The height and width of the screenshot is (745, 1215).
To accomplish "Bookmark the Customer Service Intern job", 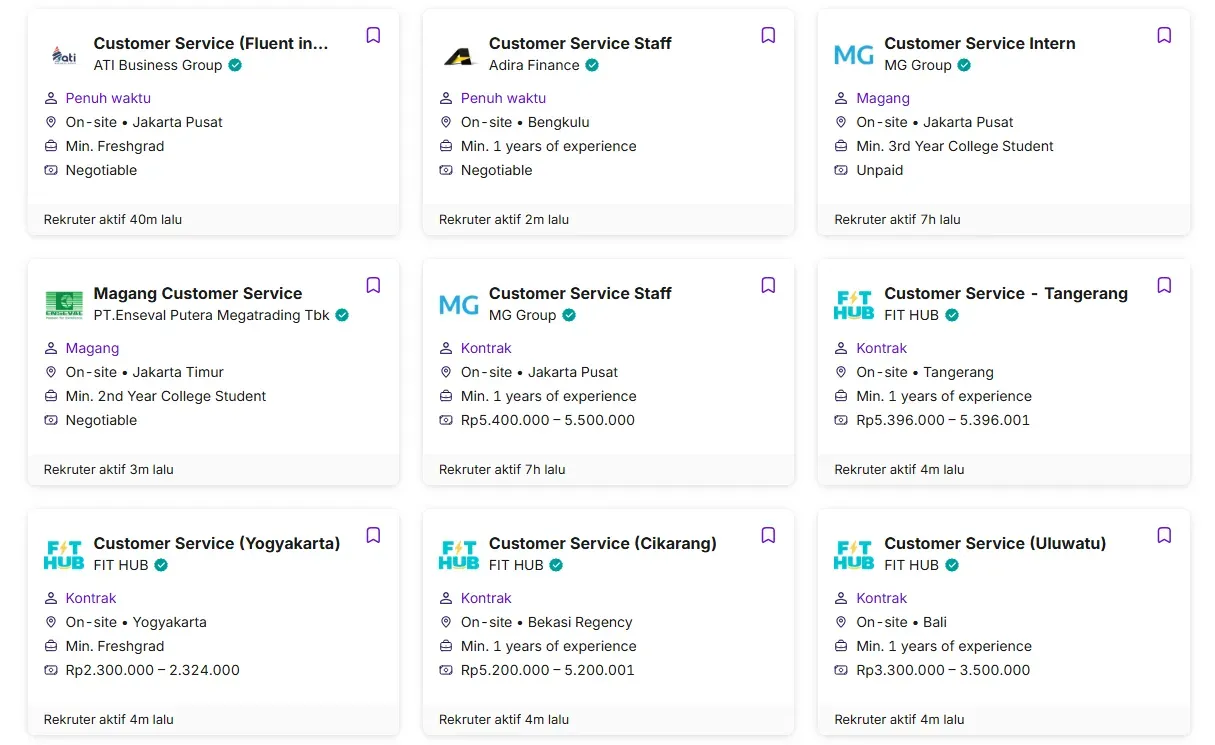I will click(1164, 35).
